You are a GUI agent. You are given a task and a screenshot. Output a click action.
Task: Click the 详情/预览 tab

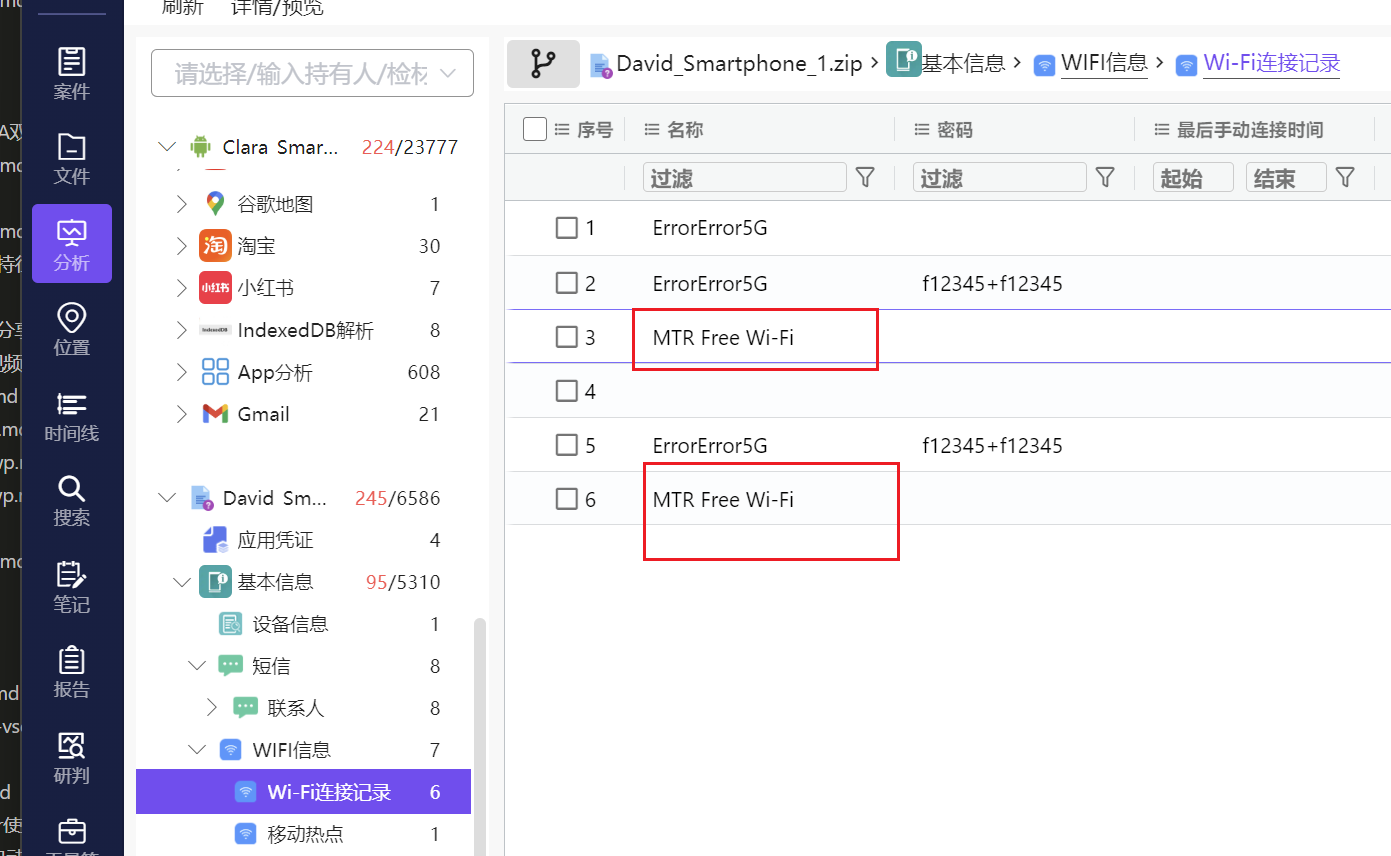pyautogui.click(x=277, y=9)
